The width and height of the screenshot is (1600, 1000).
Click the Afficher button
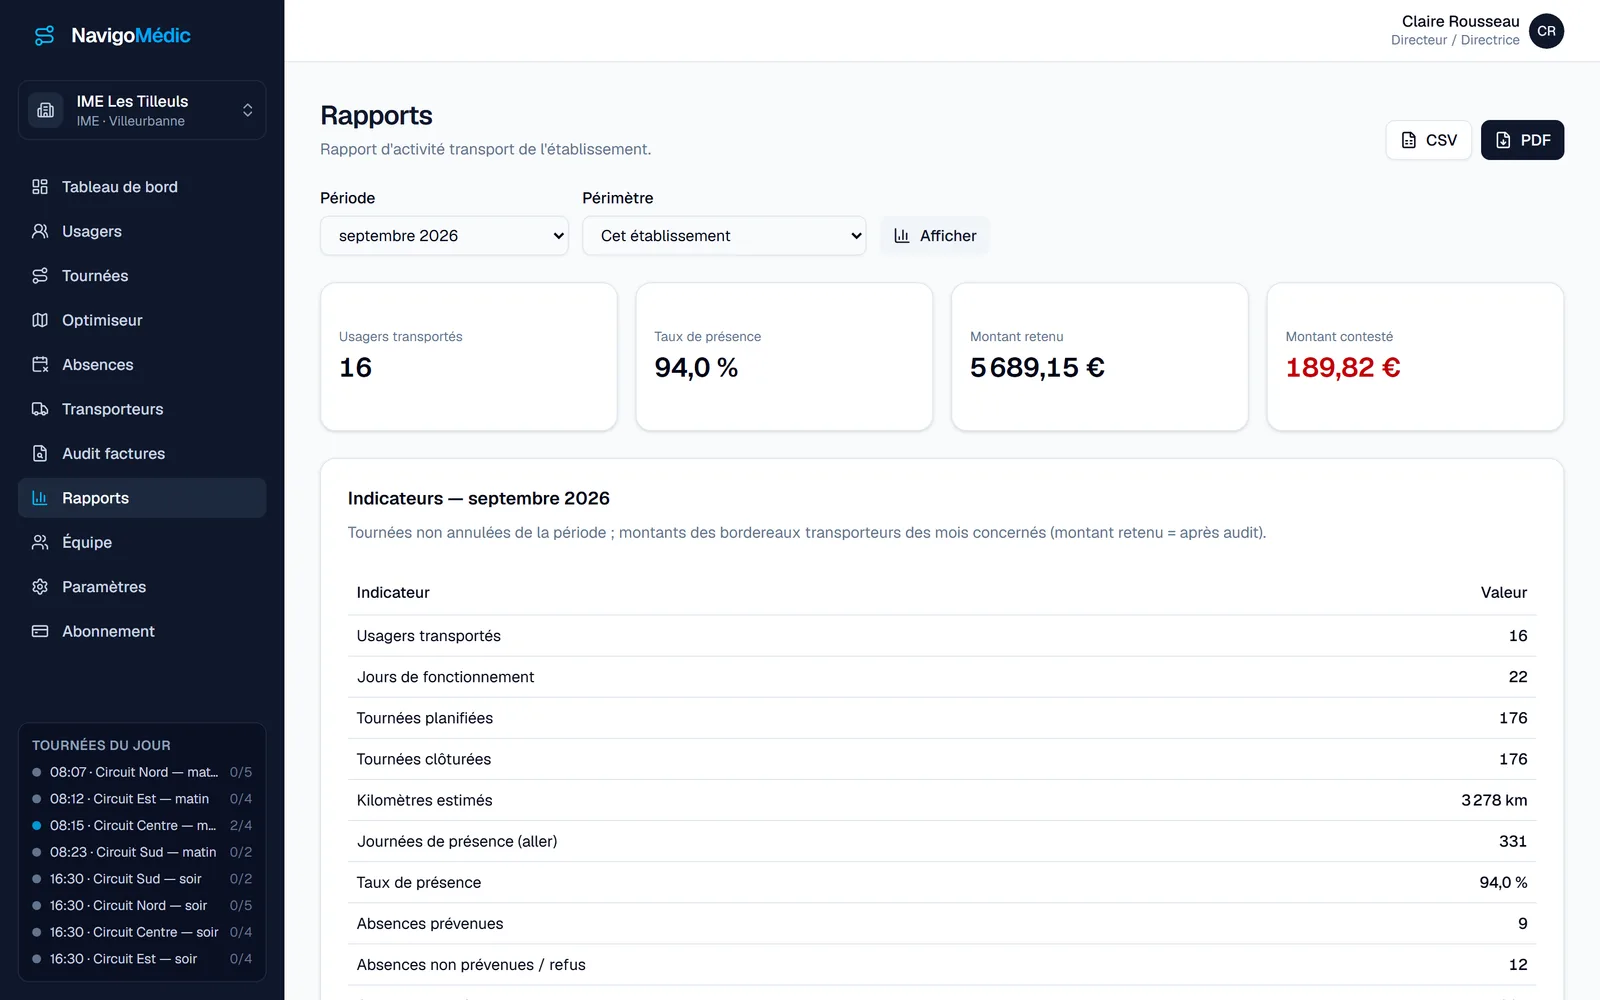[x=935, y=236]
